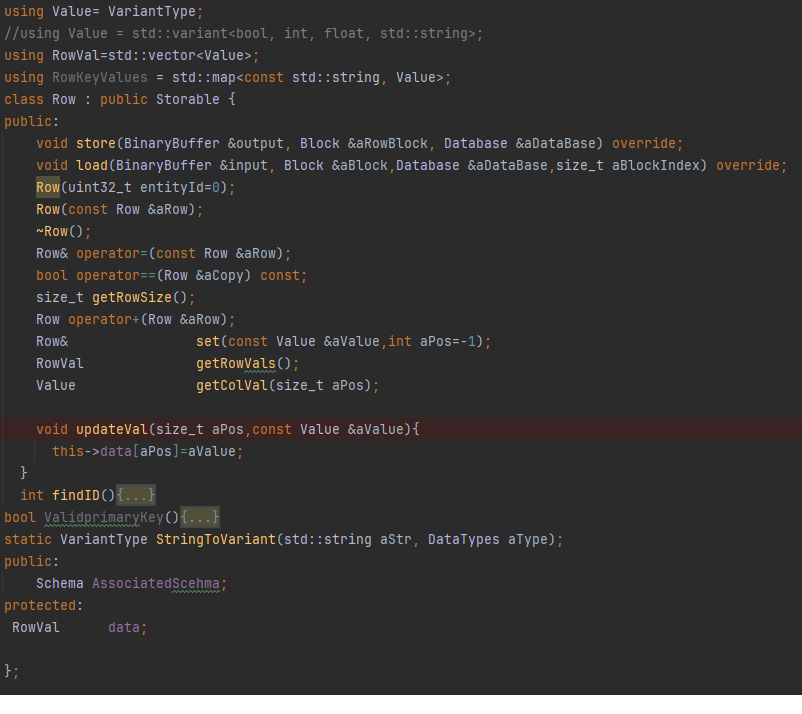Click the commented-out std::variant line

(x=243, y=33)
